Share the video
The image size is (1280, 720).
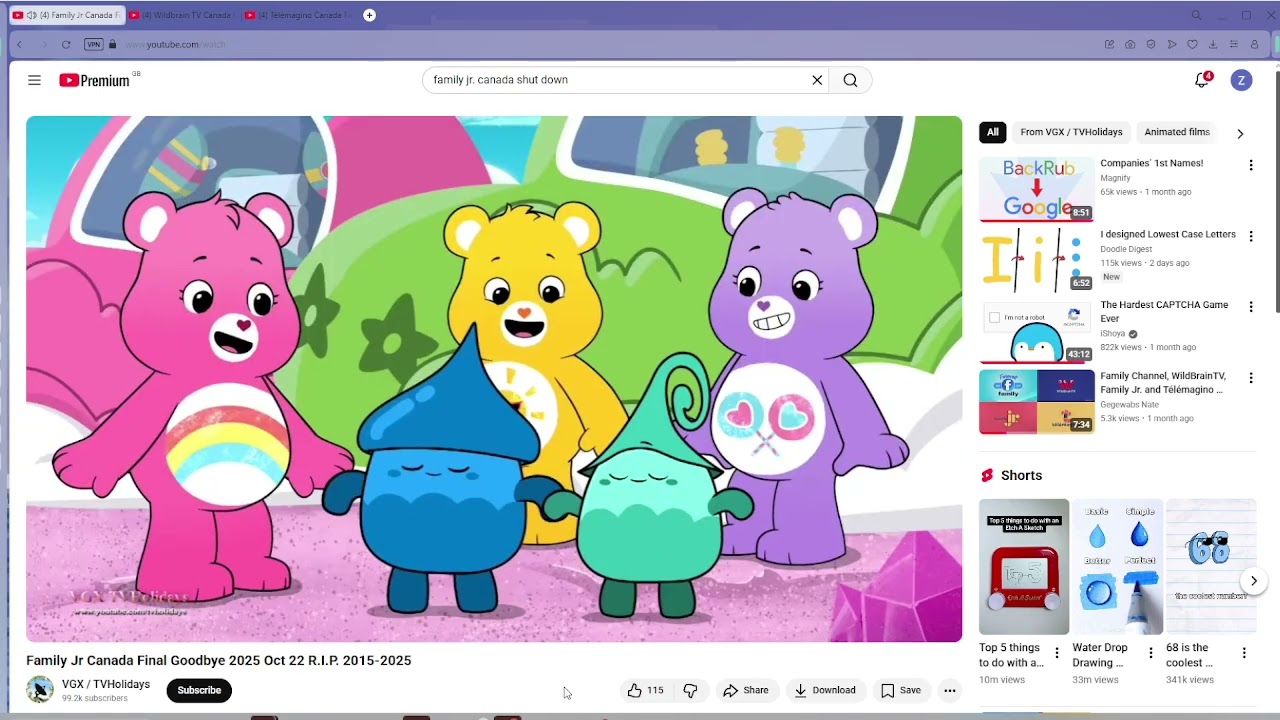click(746, 690)
